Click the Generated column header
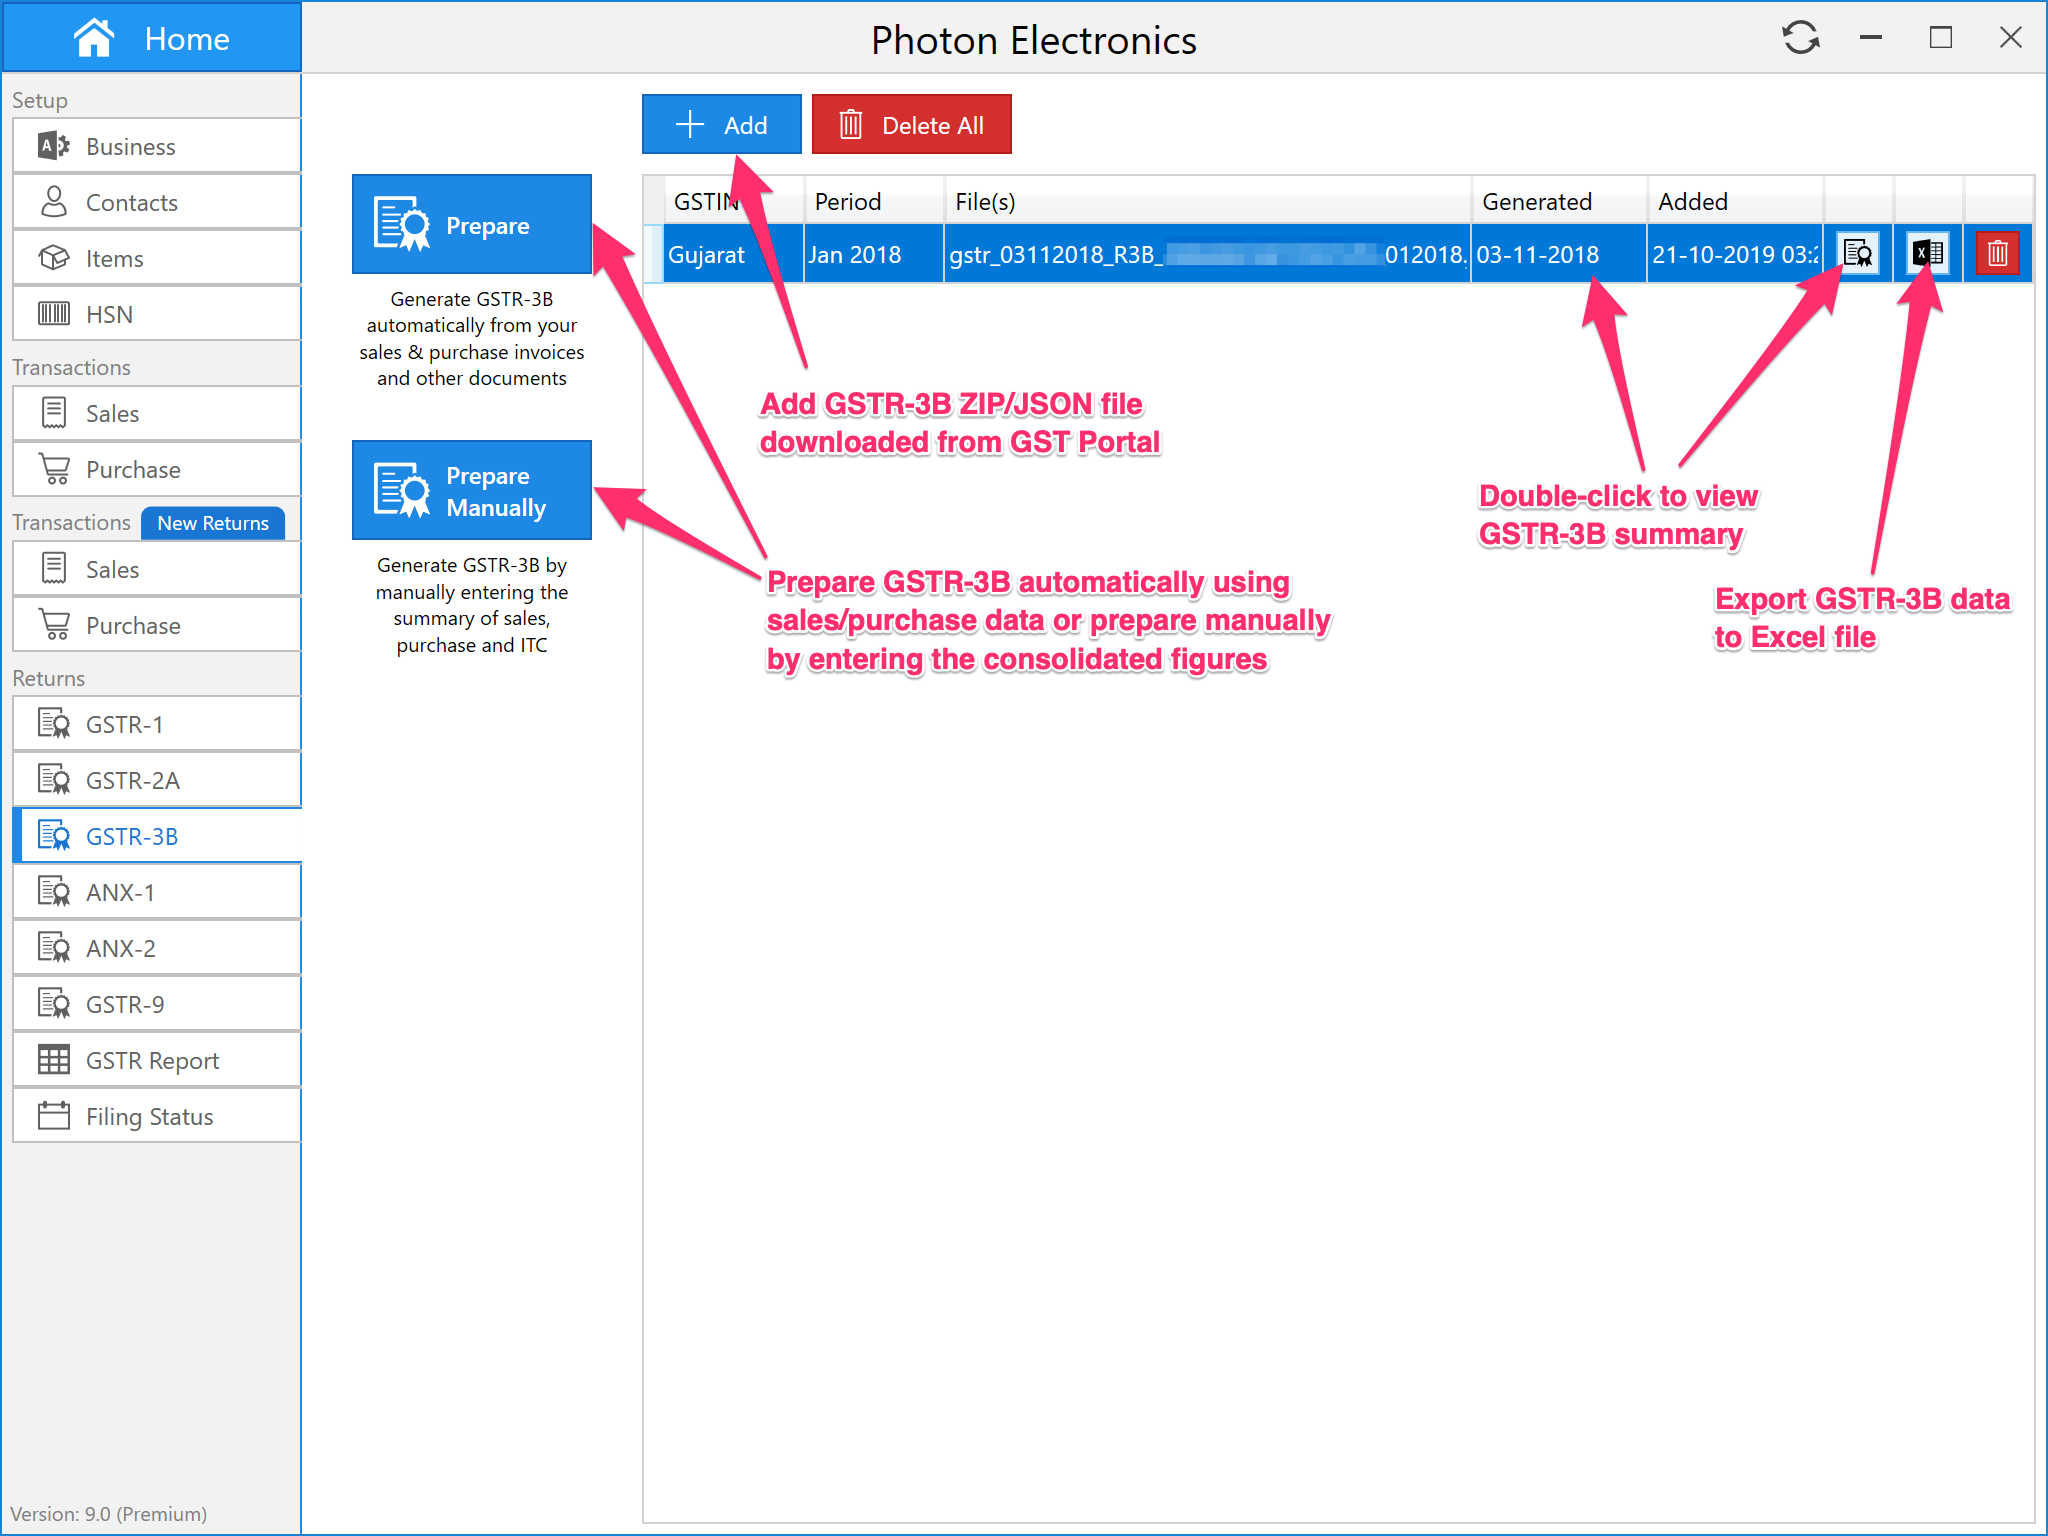This screenshot has width=2048, height=1536. coord(1556,202)
